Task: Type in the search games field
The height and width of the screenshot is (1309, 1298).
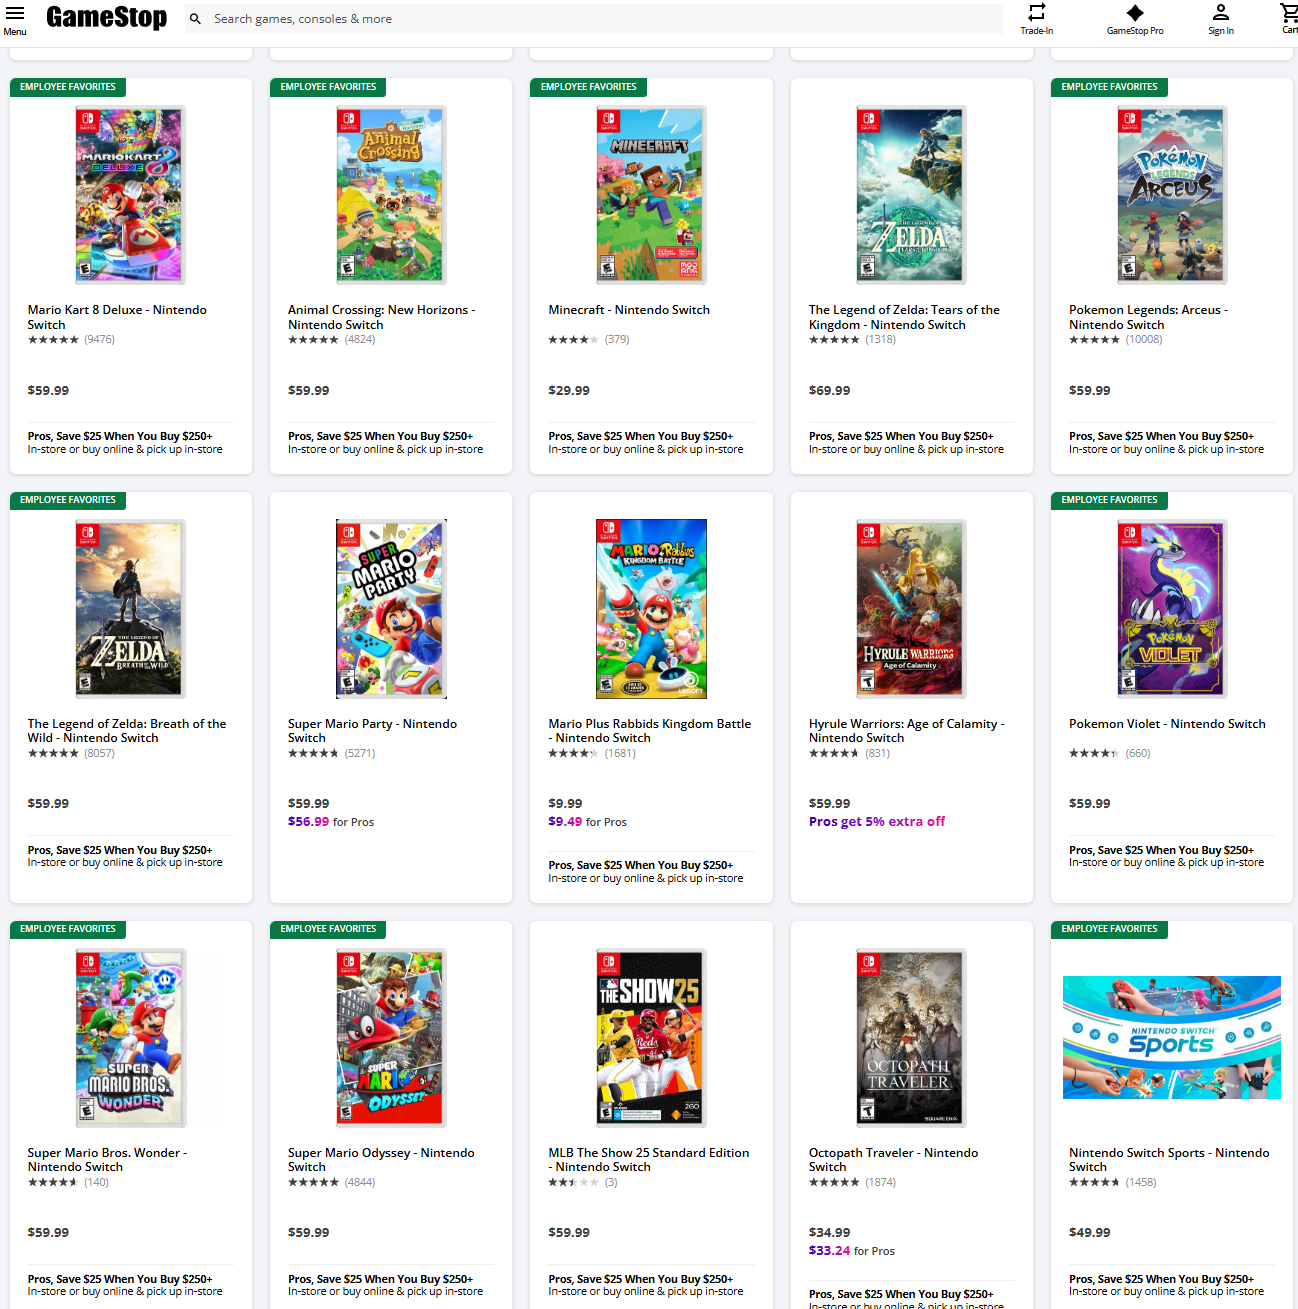Action: pyautogui.click(x=600, y=19)
